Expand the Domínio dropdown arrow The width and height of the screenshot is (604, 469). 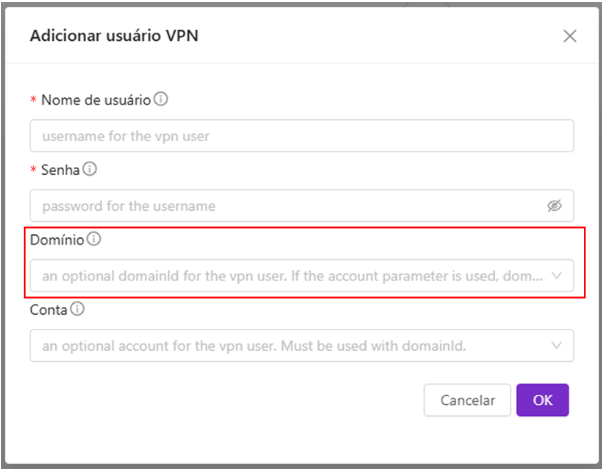pyautogui.click(x=556, y=275)
